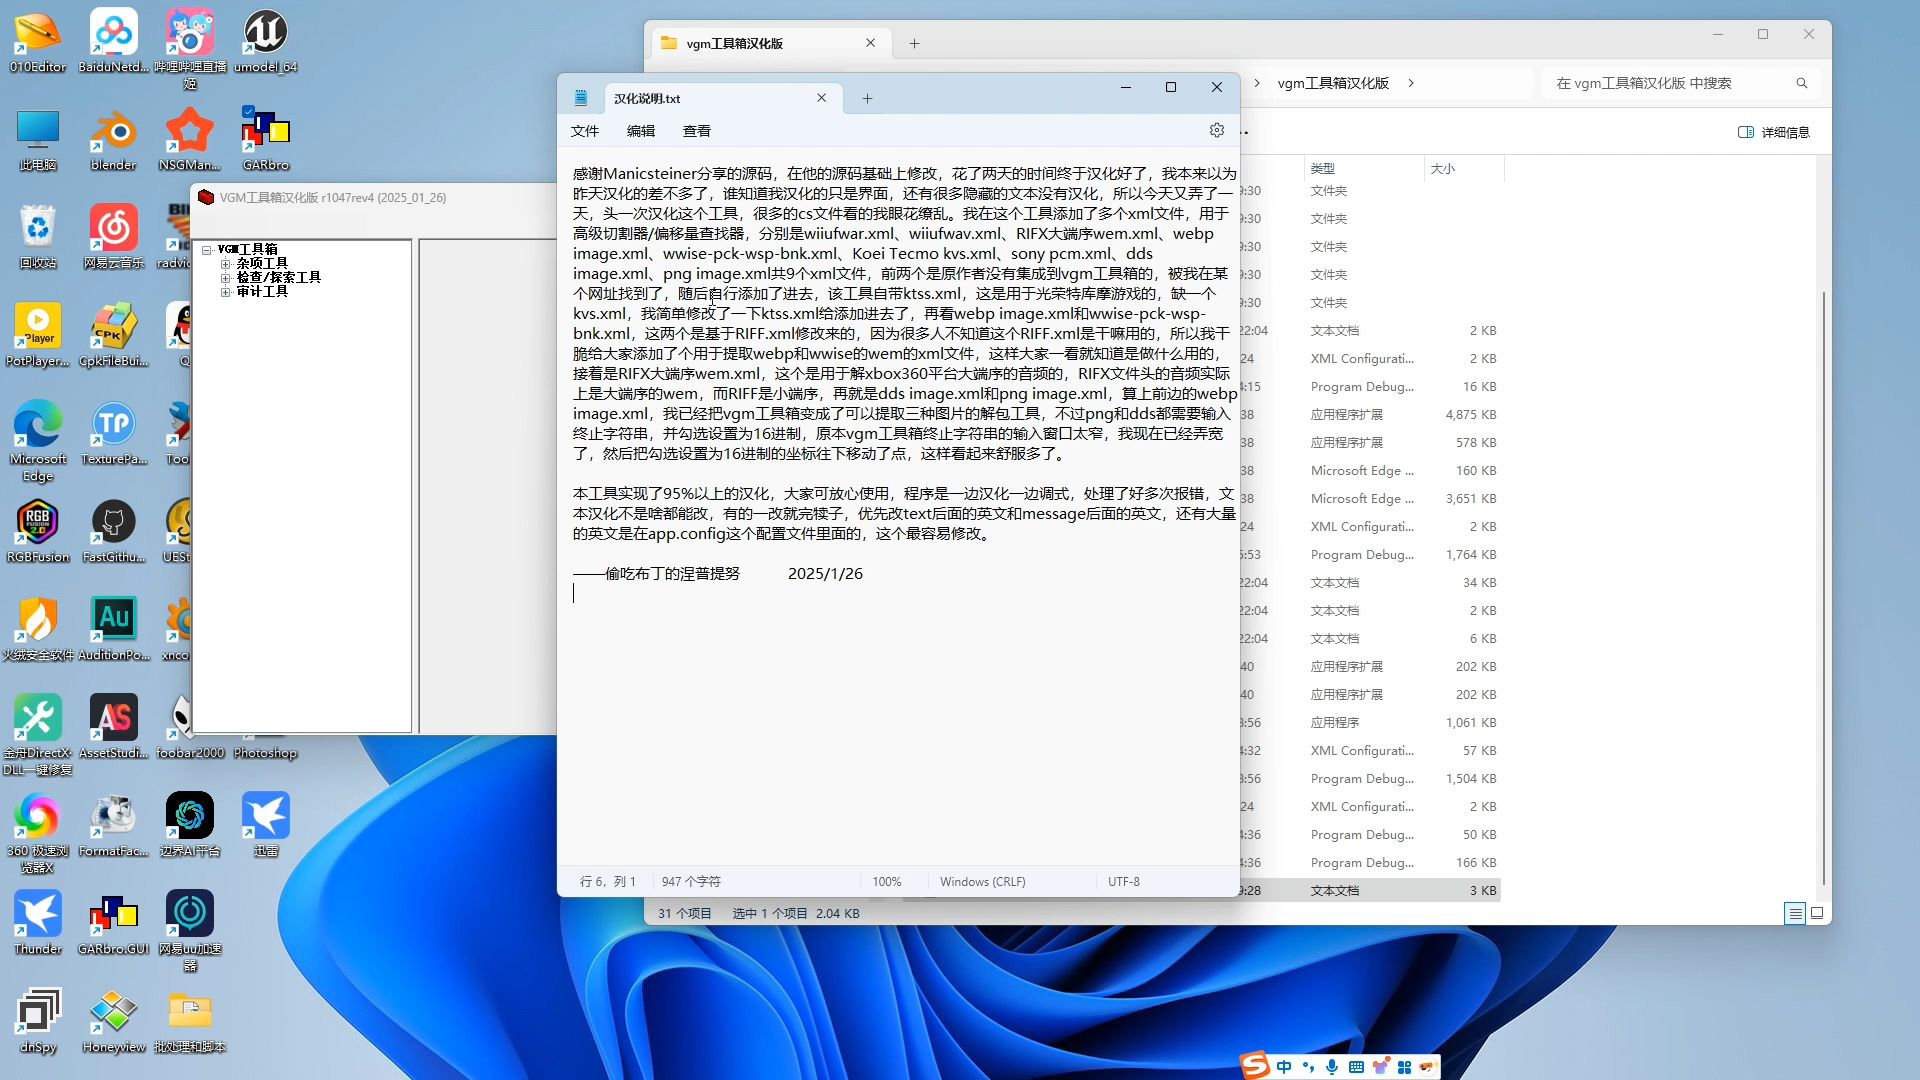Launch 火绒安全软件 from the desktop
The height and width of the screenshot is (1080, 1920).
(38, 630)
